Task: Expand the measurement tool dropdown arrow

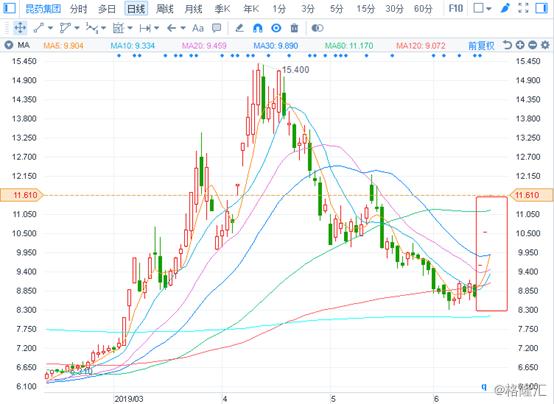Action: pyautogui.click(x=157, y=28)
